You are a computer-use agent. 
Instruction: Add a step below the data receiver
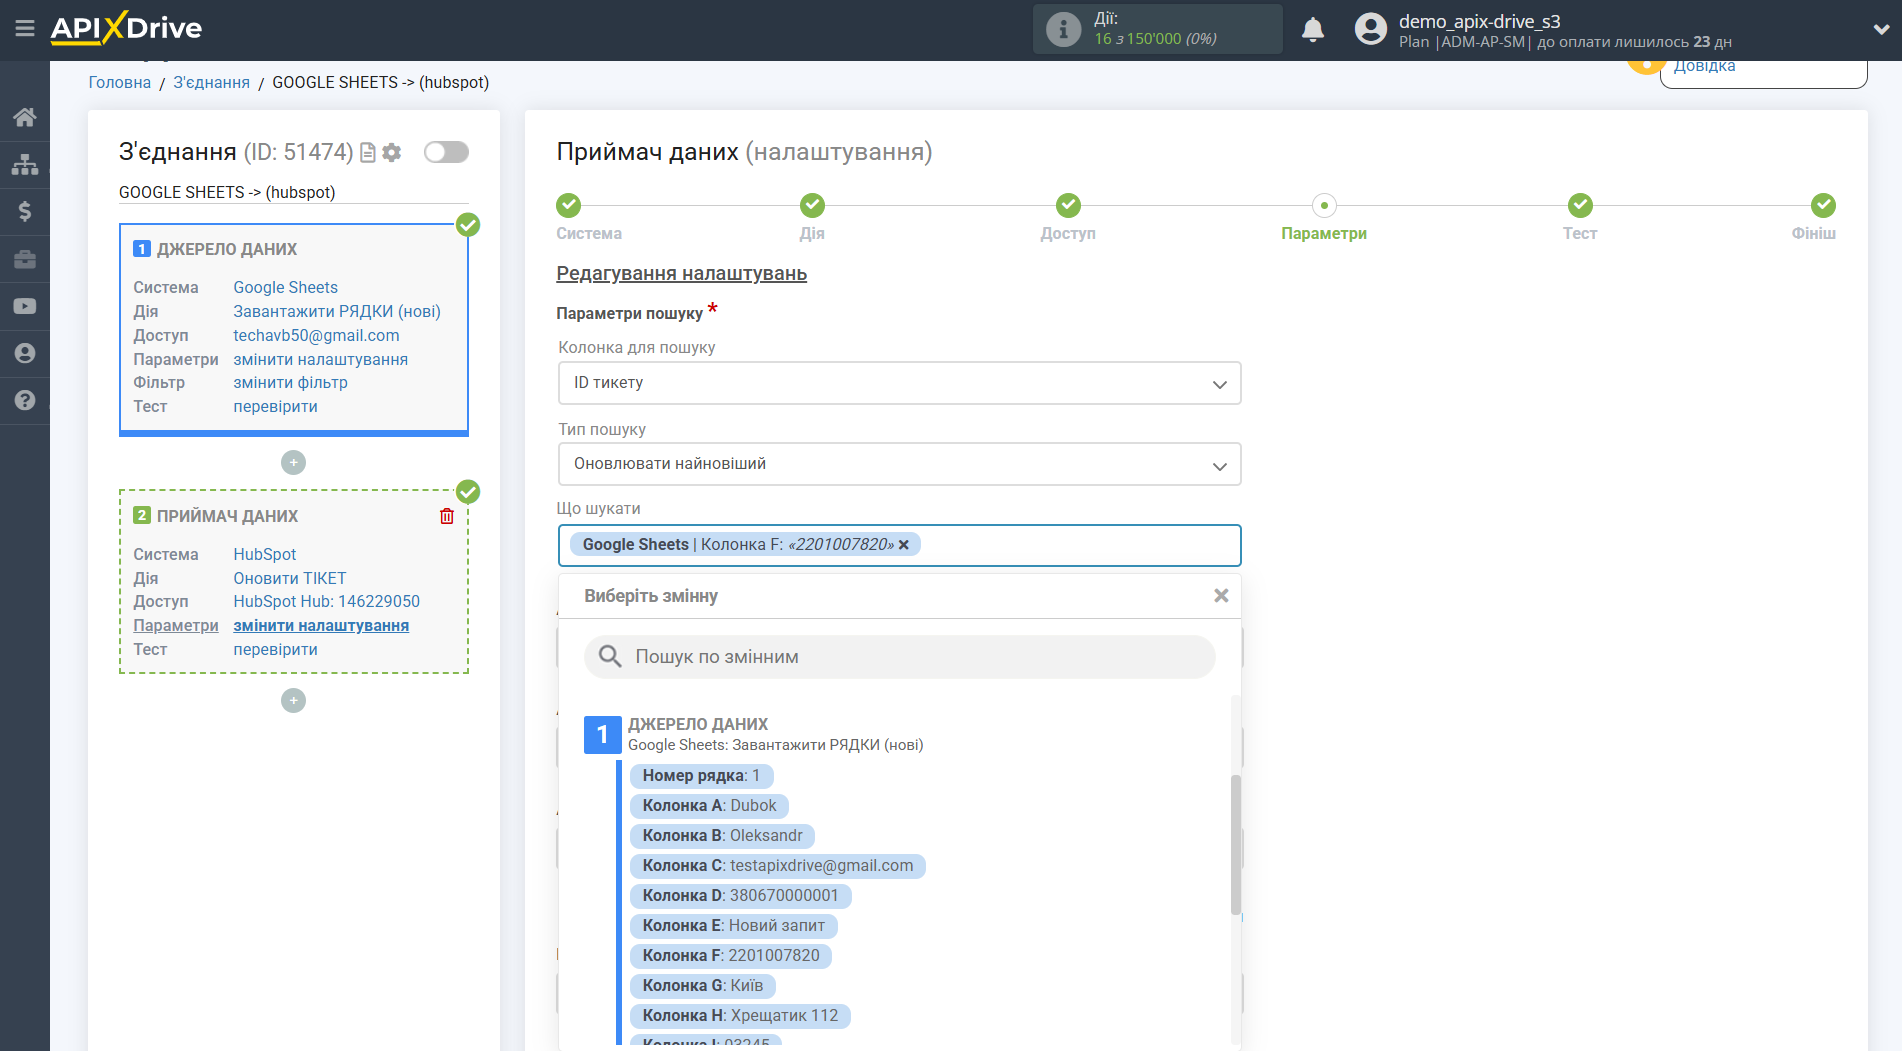pos(293,700)
